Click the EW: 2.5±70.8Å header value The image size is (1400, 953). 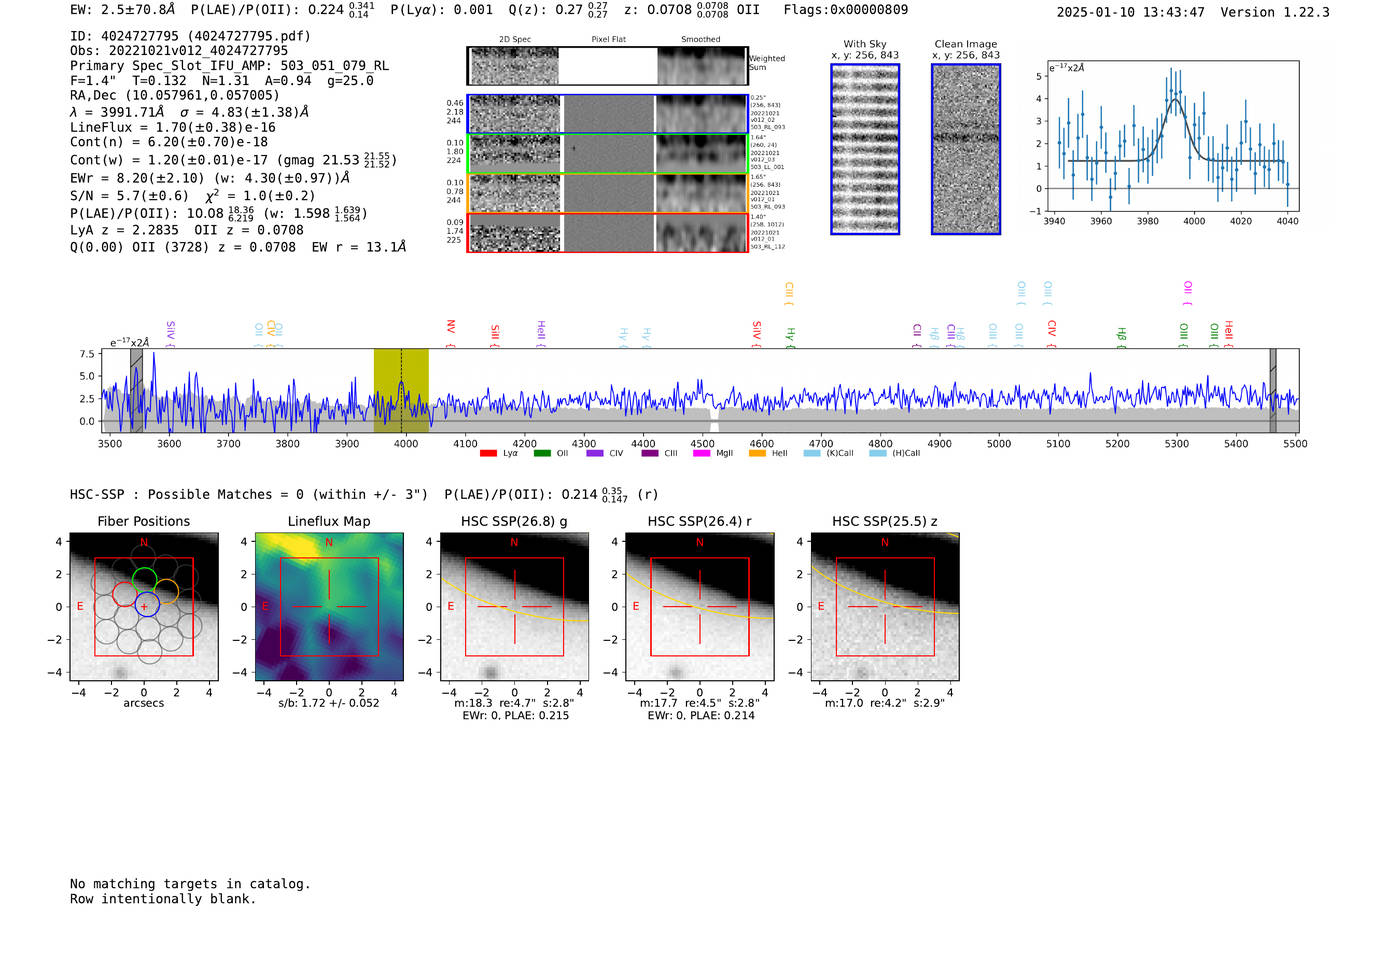point(122,10)
